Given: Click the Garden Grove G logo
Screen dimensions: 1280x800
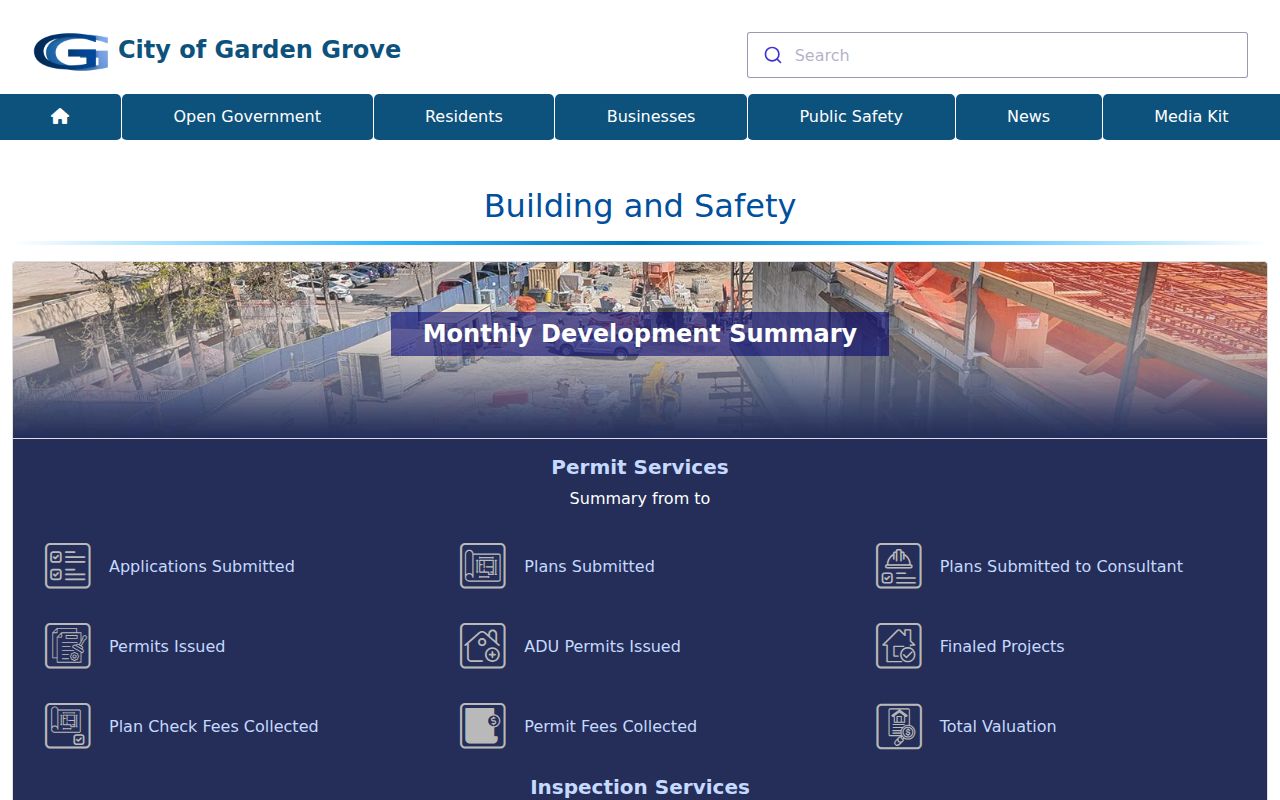Looking at the screenshot, I should pyautogui.click(x=71, y=51).
